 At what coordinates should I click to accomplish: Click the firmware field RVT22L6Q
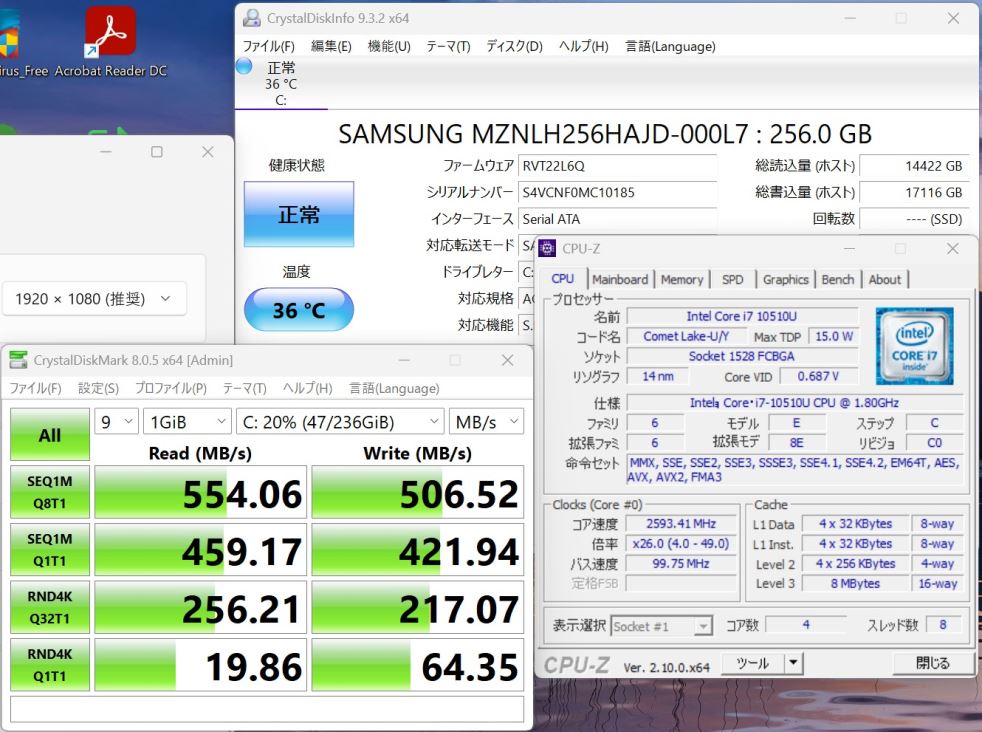point(618,166)
